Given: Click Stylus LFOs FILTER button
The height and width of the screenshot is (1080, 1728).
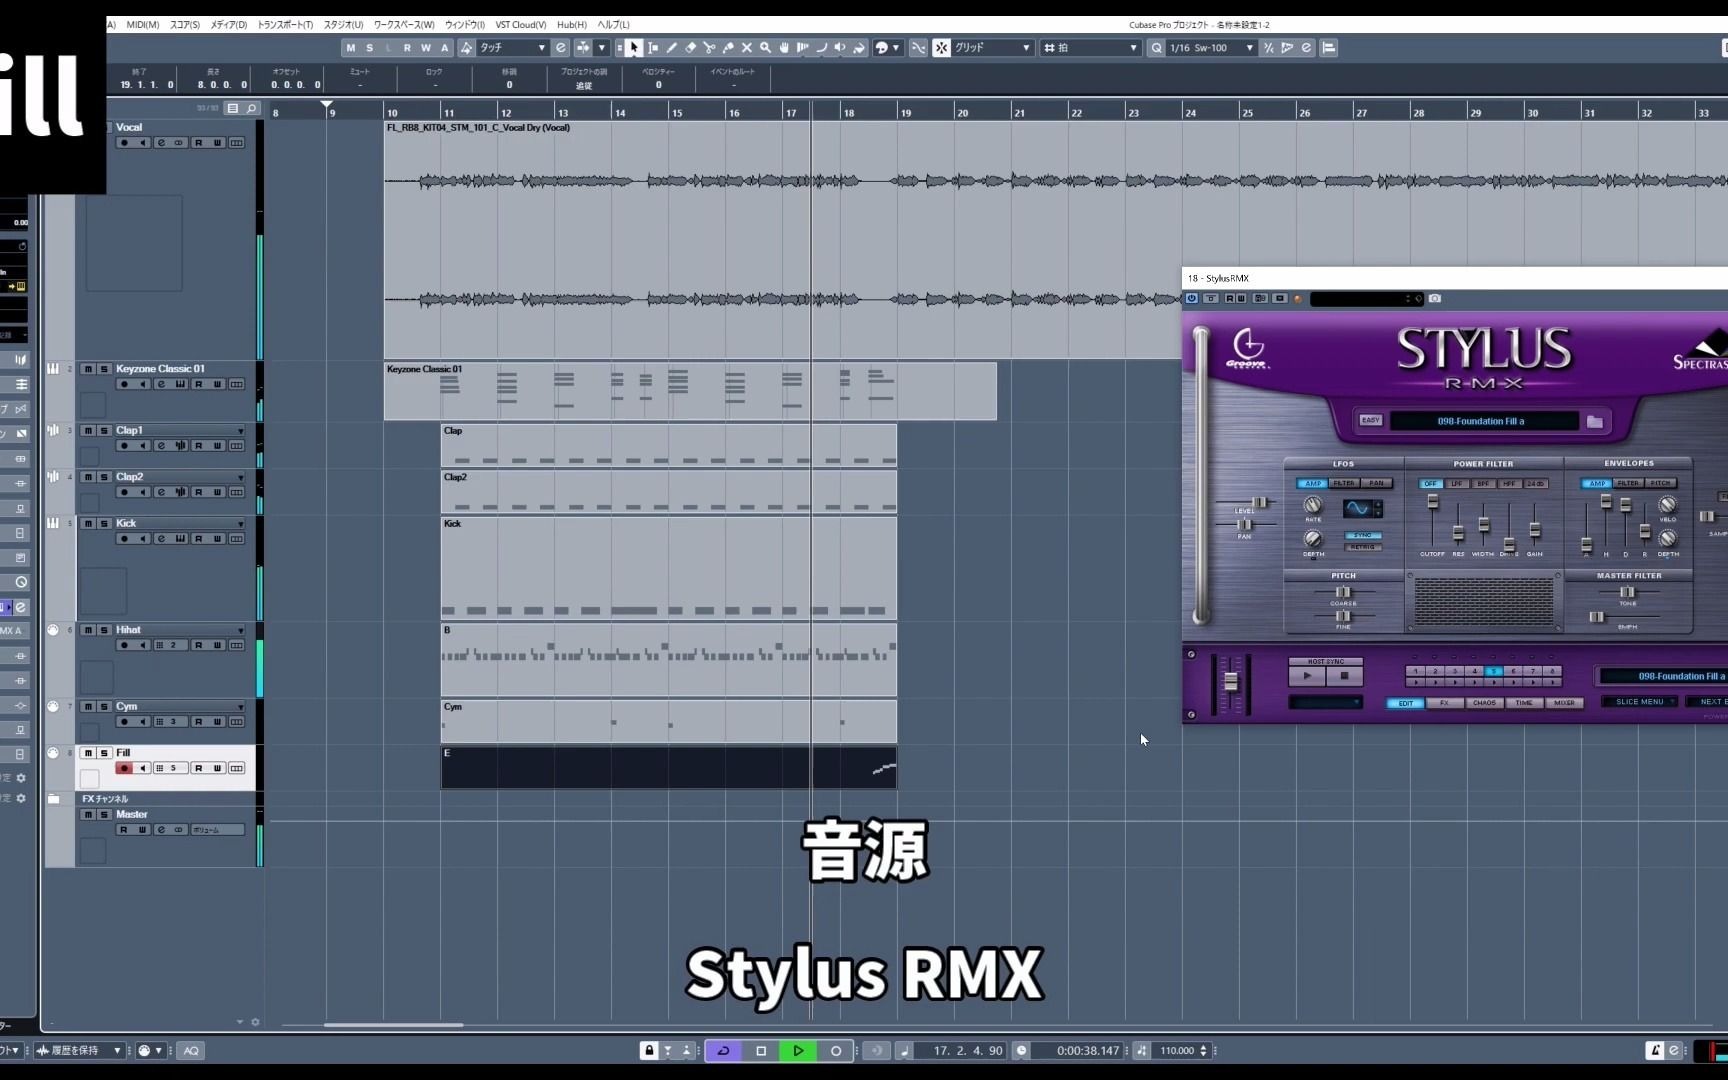Looking at the screenshot, I should tap(1344, 483).
